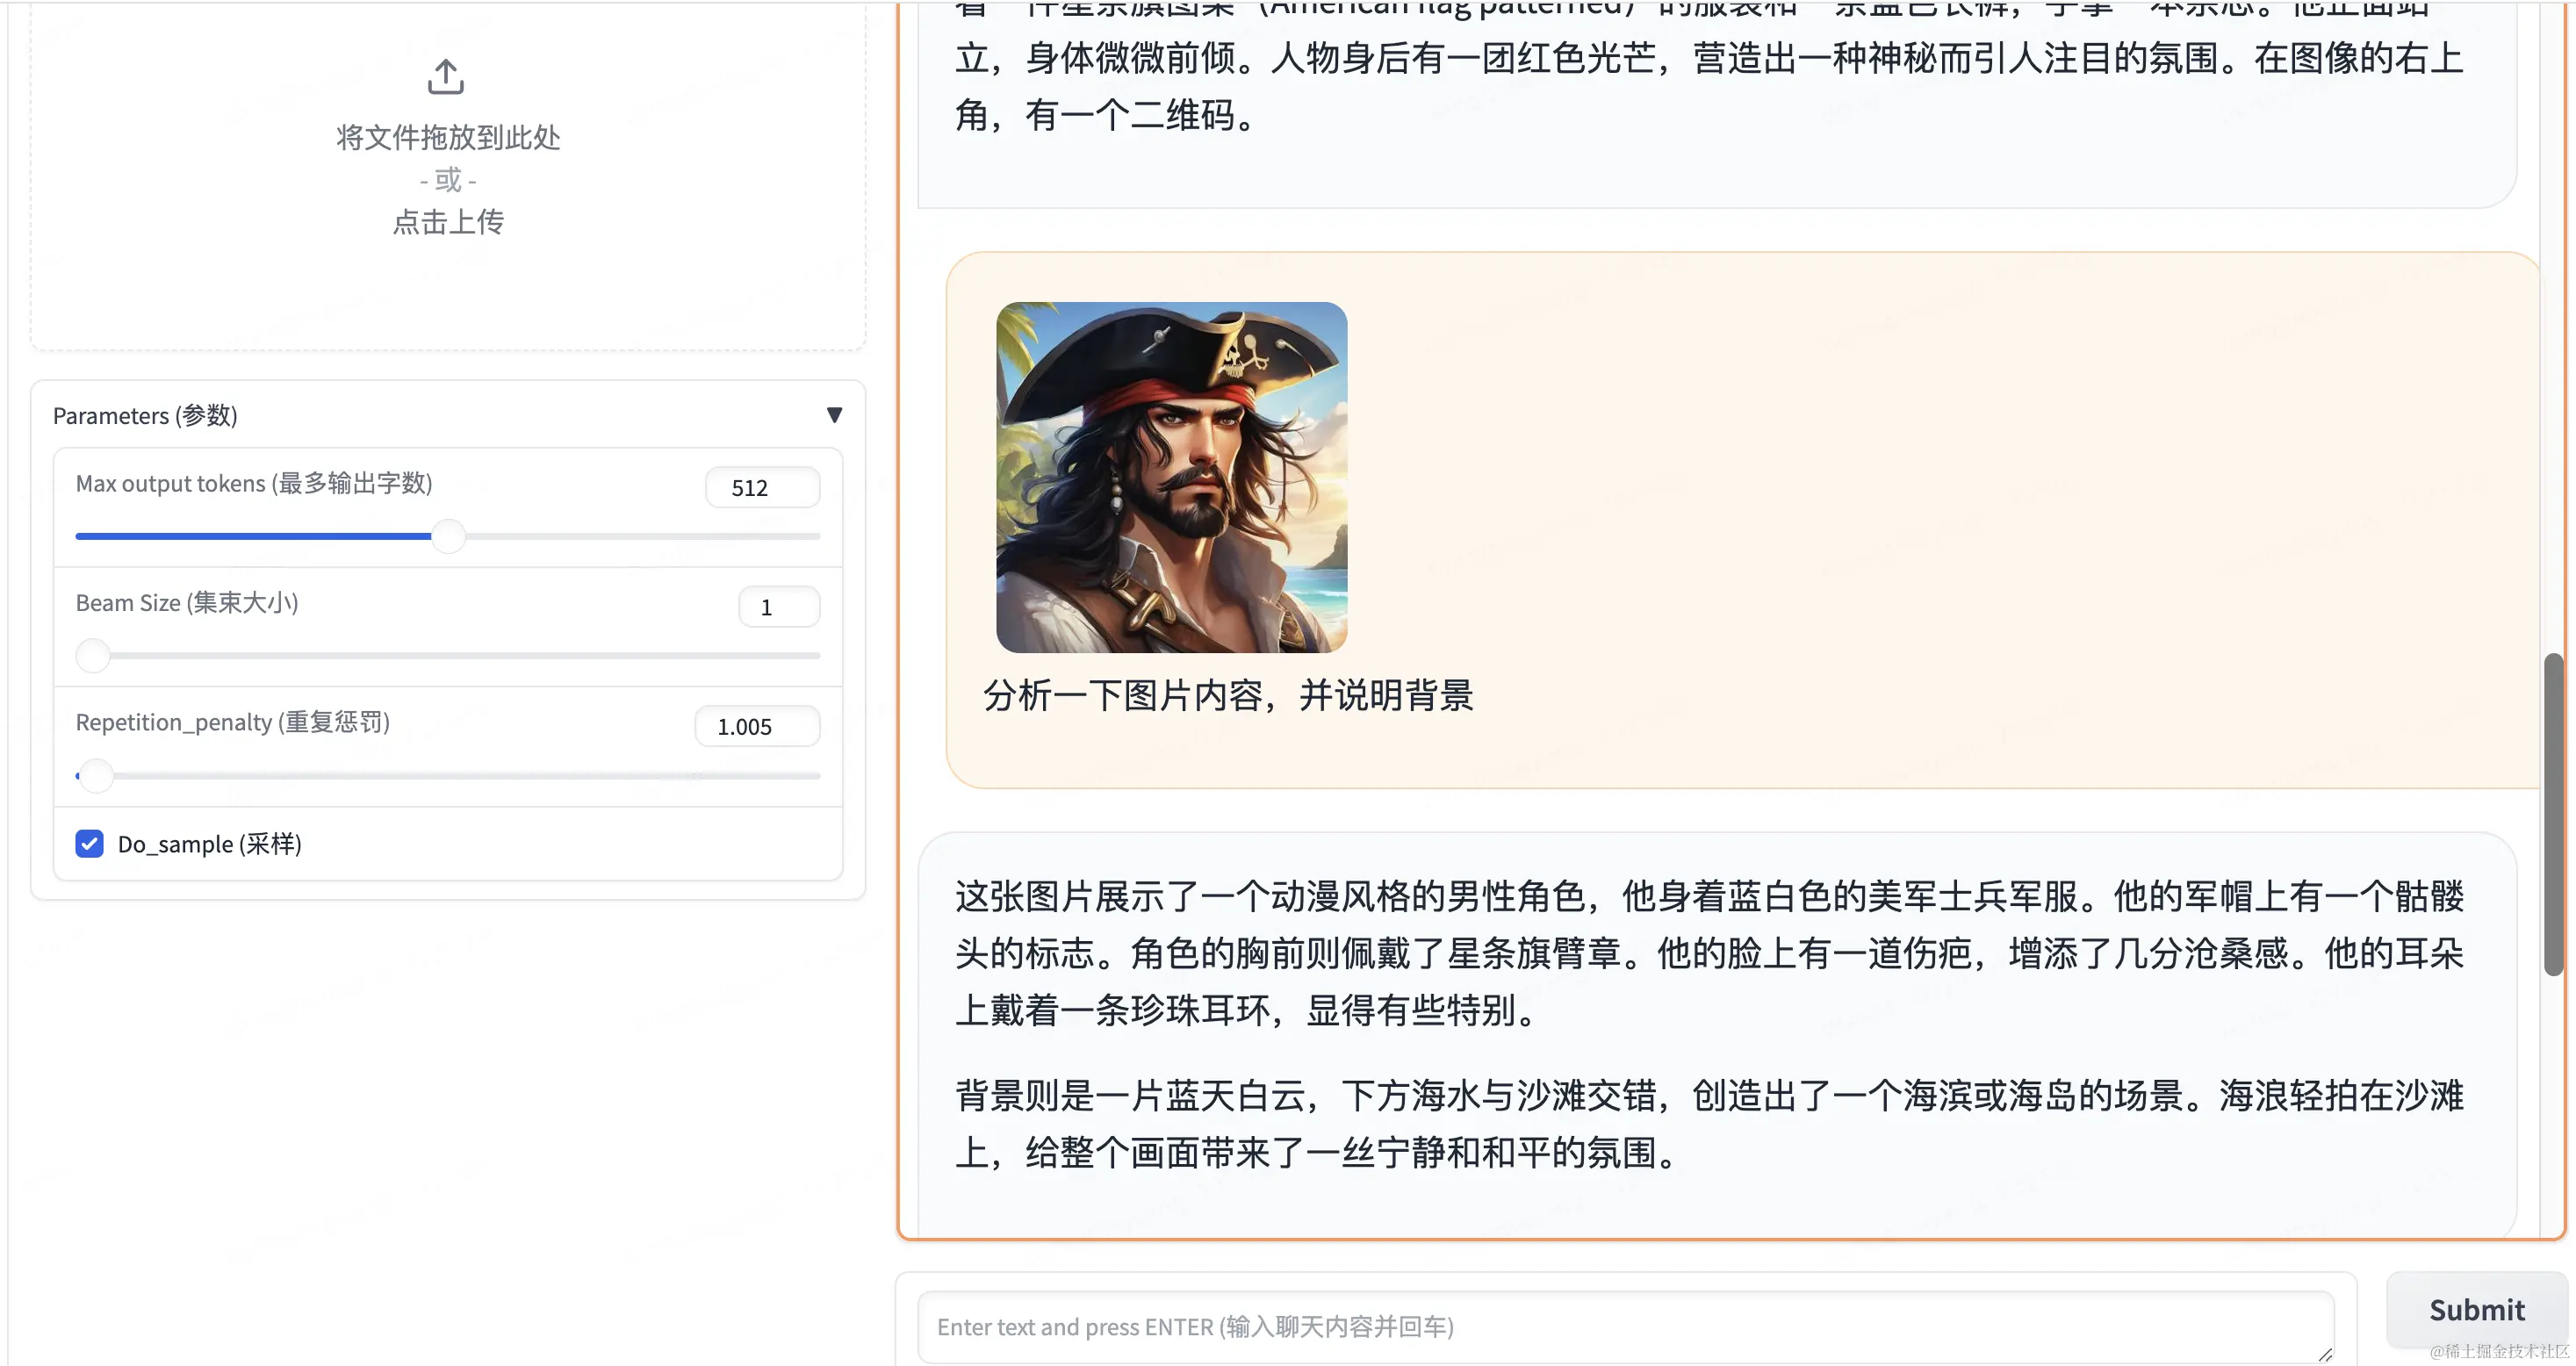Click the Max output tokens slider handle
The image size is (2576, 1366).
click(448, 536)
